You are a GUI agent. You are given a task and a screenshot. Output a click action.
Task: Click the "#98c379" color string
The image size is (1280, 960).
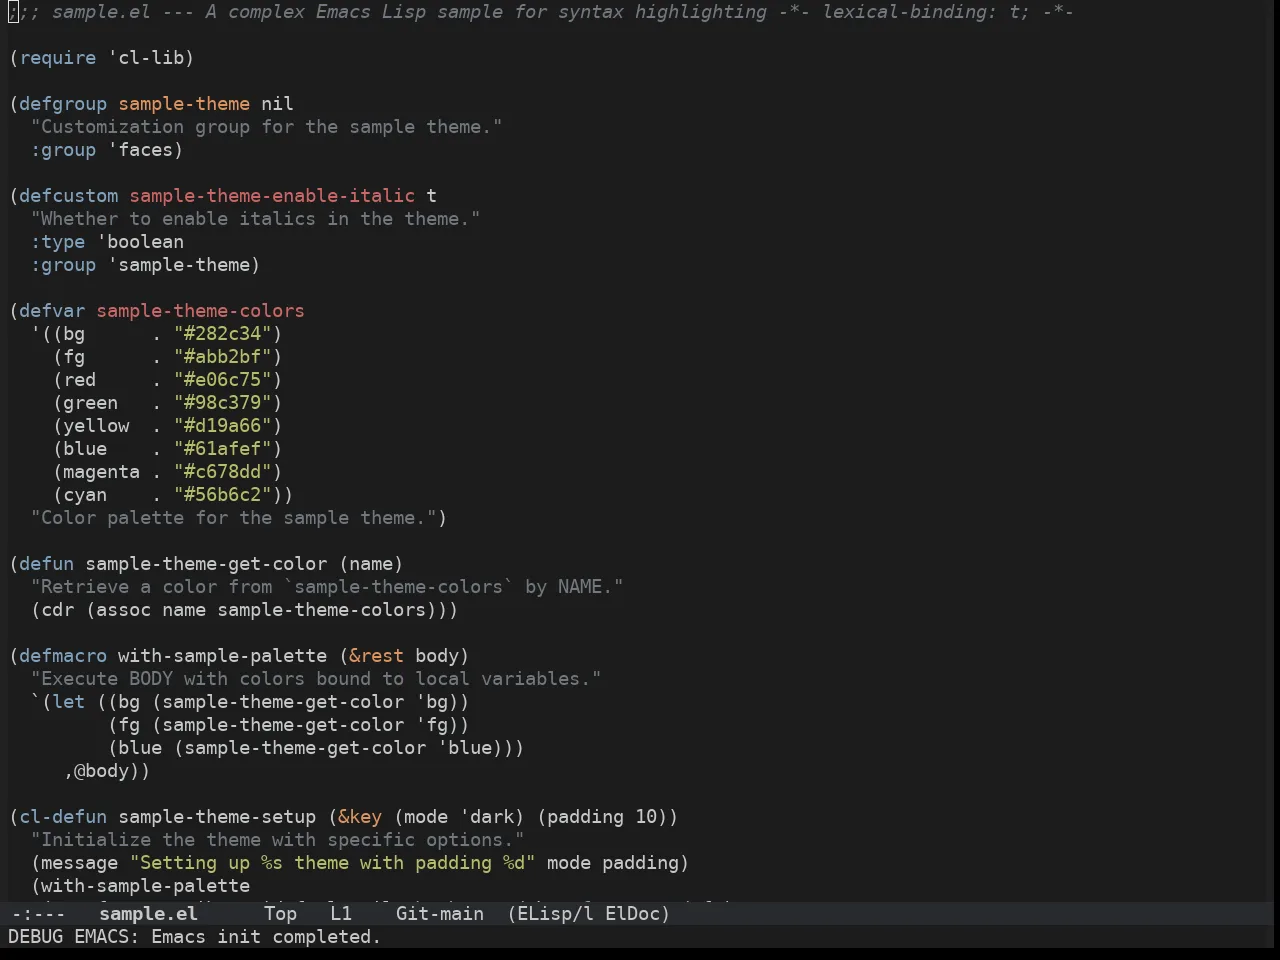(x=223, y=403)
